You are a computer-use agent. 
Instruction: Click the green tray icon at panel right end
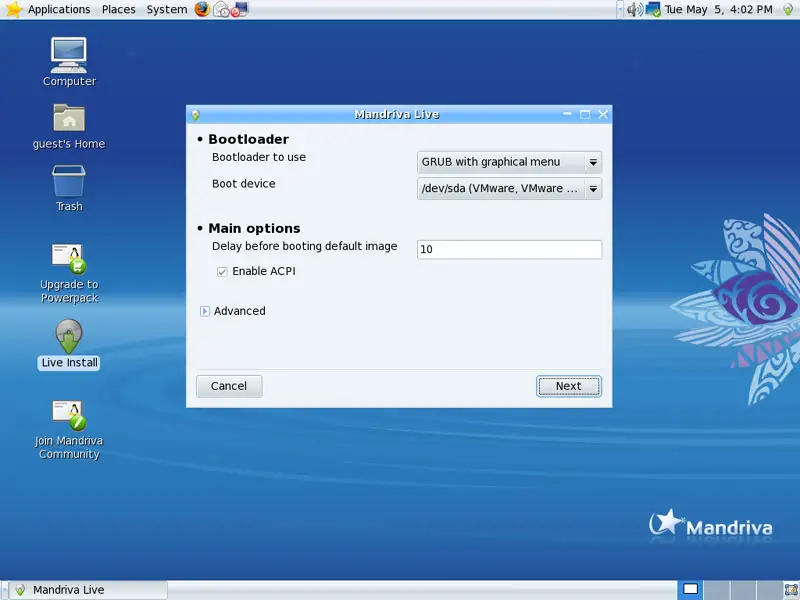click(788, 9)
